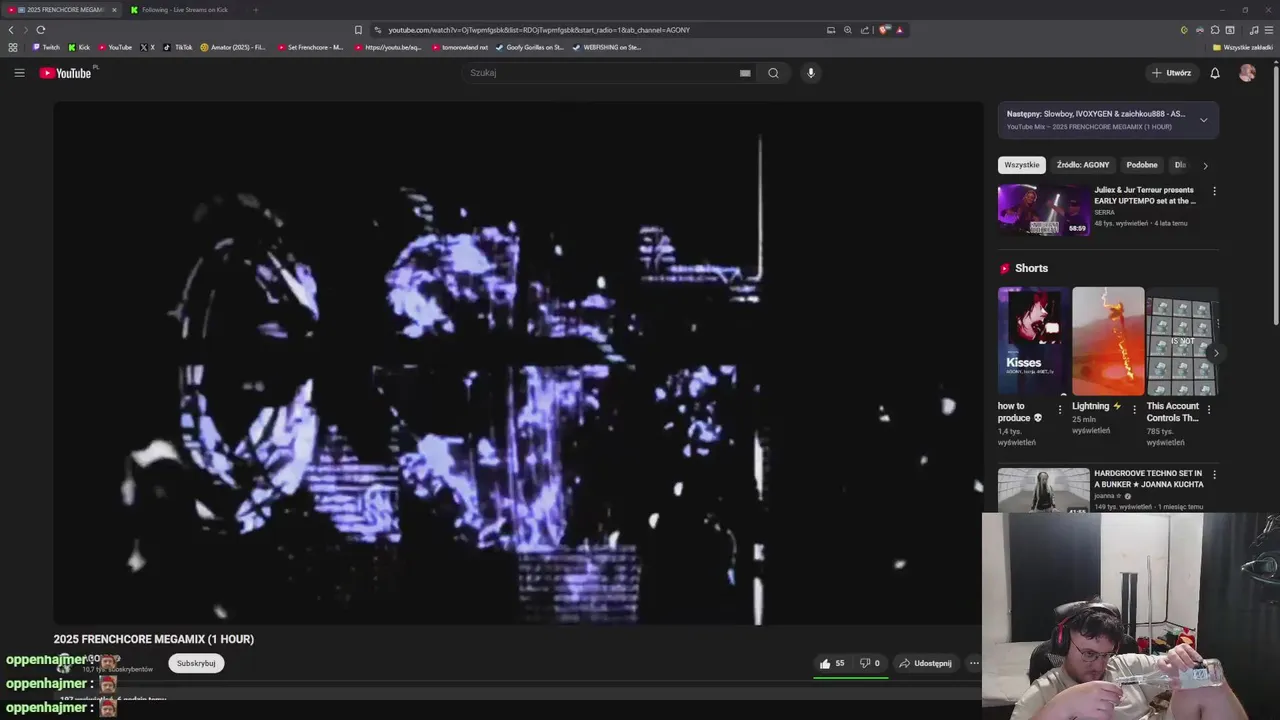Open Set Frenchcore bookmark
Viewport: 1280px width, 720px height.
click(310, 47)
